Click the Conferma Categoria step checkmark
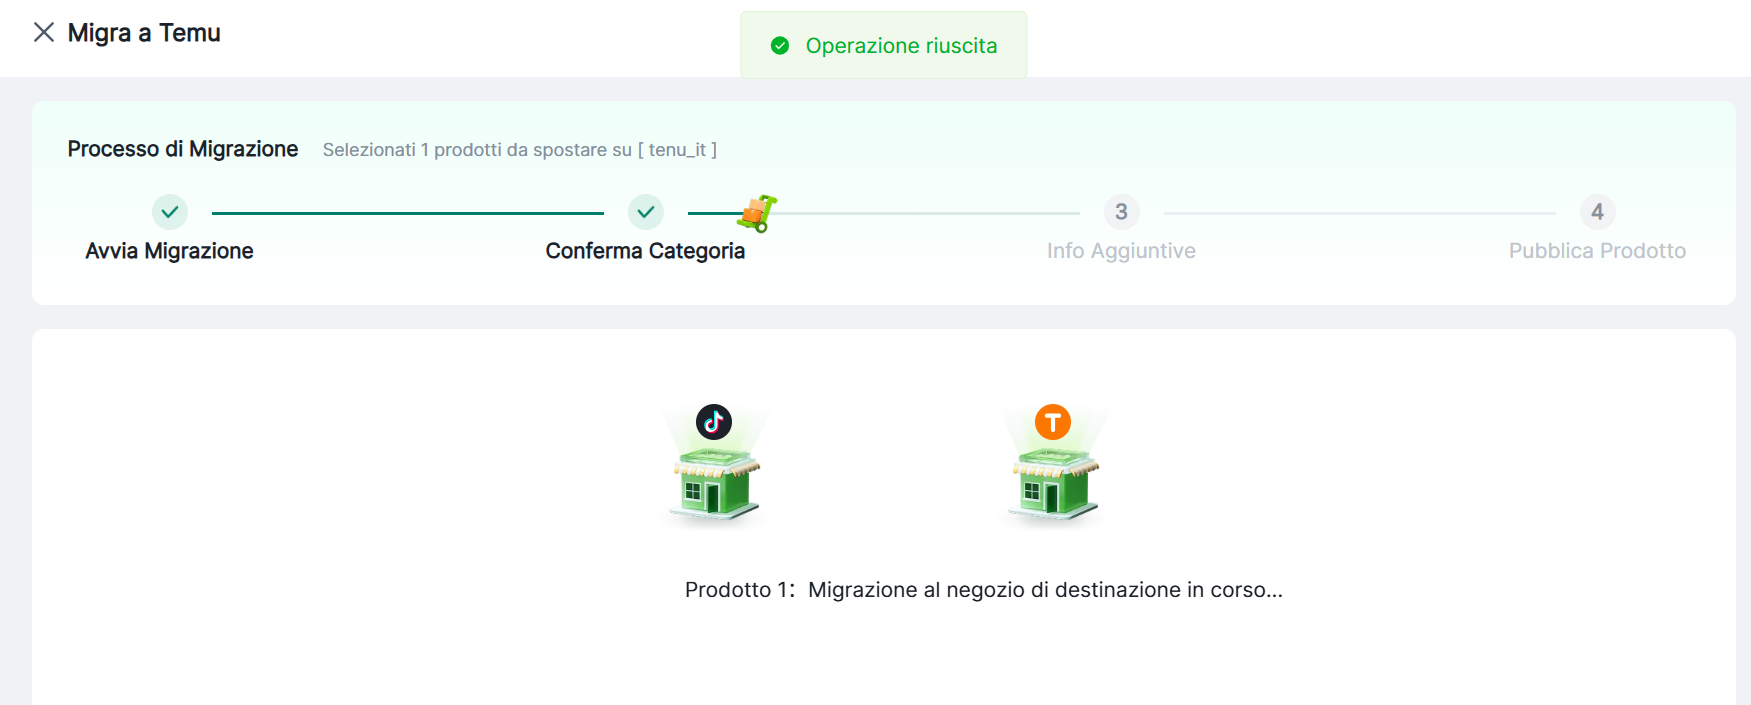 pos(646,212)
